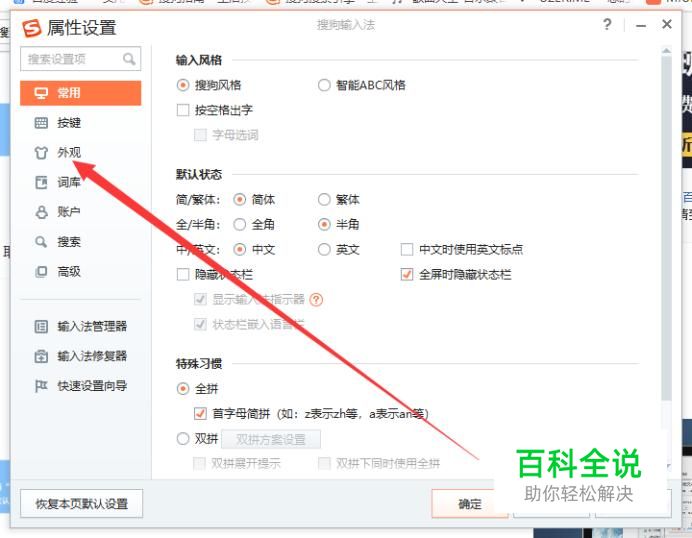Click the scrollbar up arrow

click(666, 51)
